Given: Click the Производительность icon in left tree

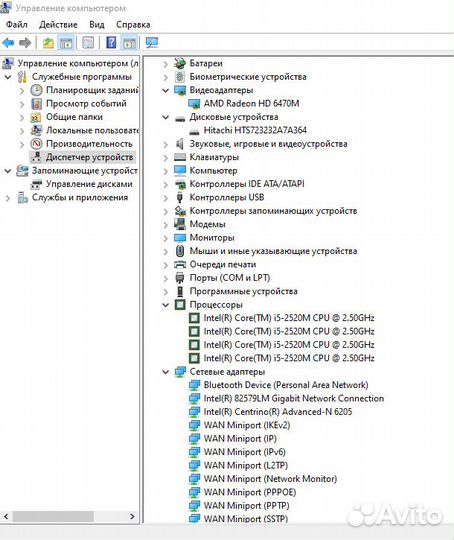Looking at the screenshot, I should point(36,144).
